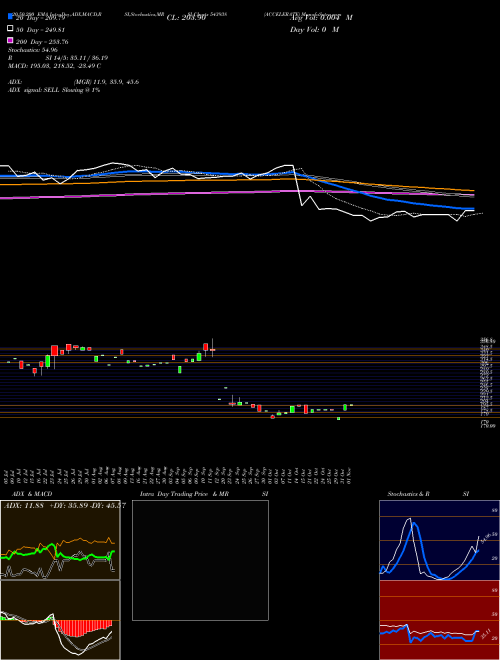This screenshot has height=660, width=500.
Task: Select the '200 Day = 253.76' label
Action: pos(42,42)
